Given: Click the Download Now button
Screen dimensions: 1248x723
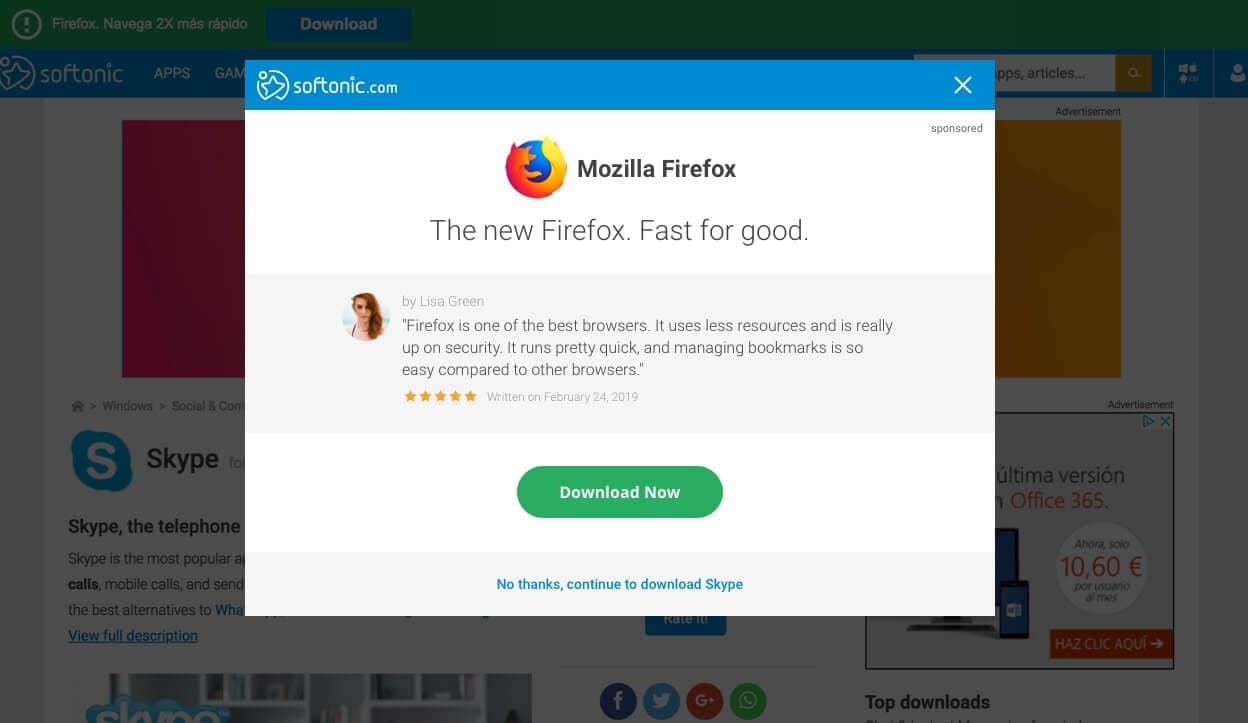Looking at the screenshot, I should (x=620, y=491).
